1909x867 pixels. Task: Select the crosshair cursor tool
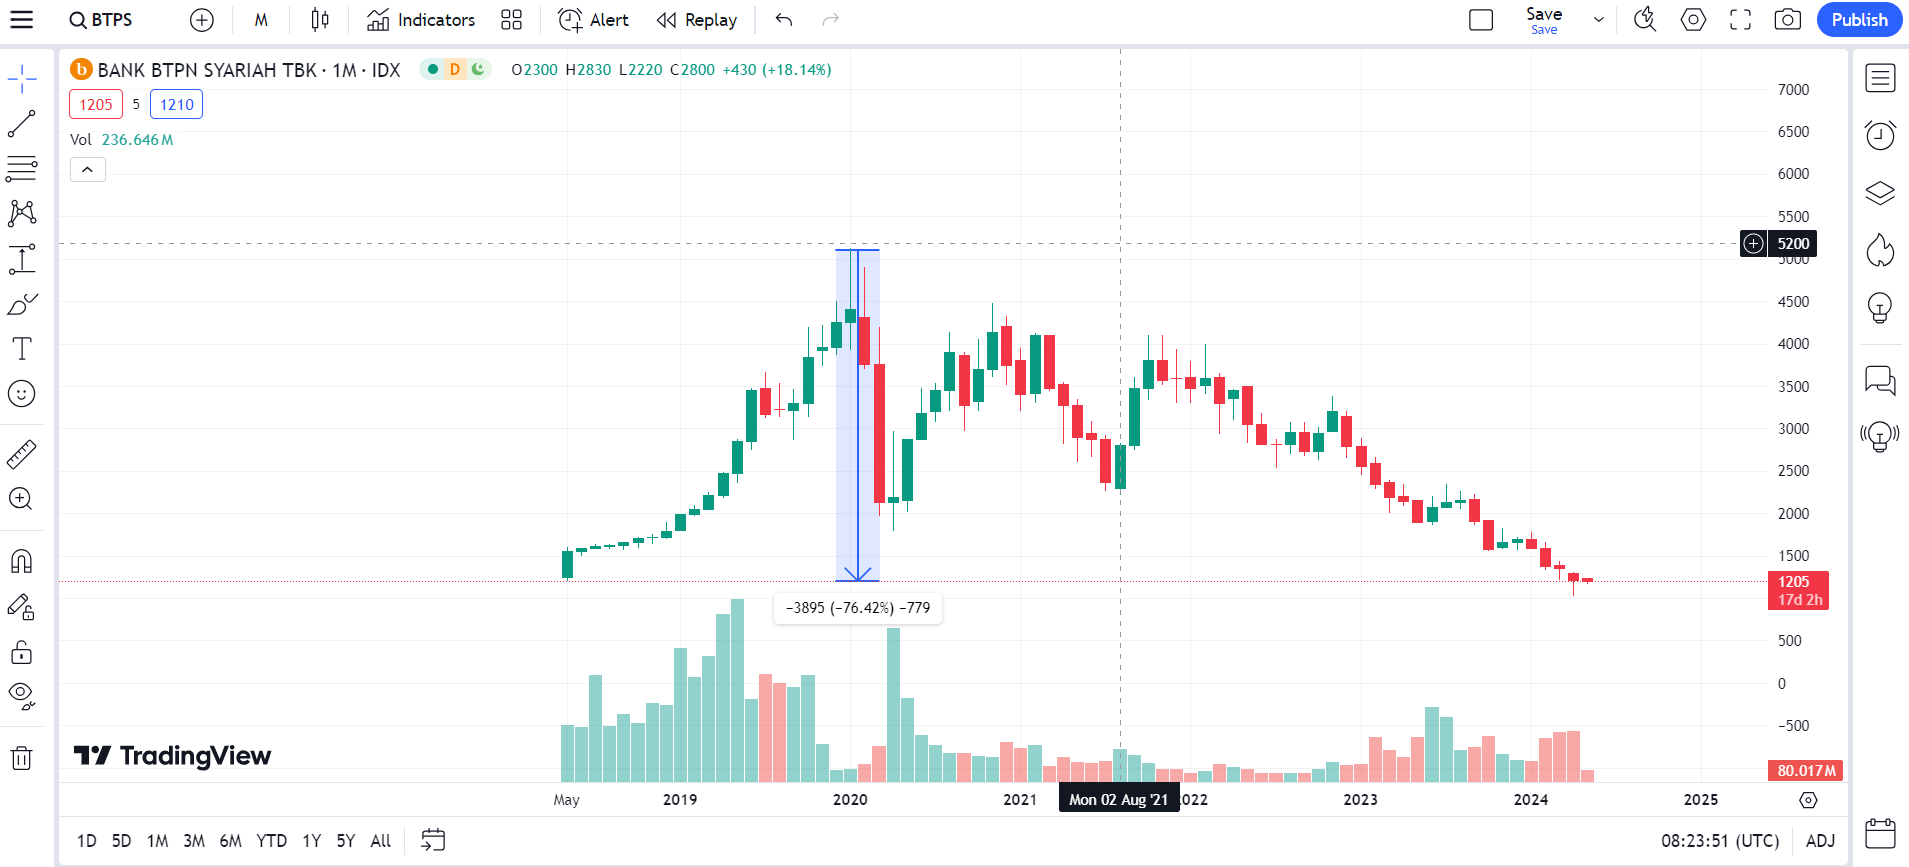click(22, 79)
